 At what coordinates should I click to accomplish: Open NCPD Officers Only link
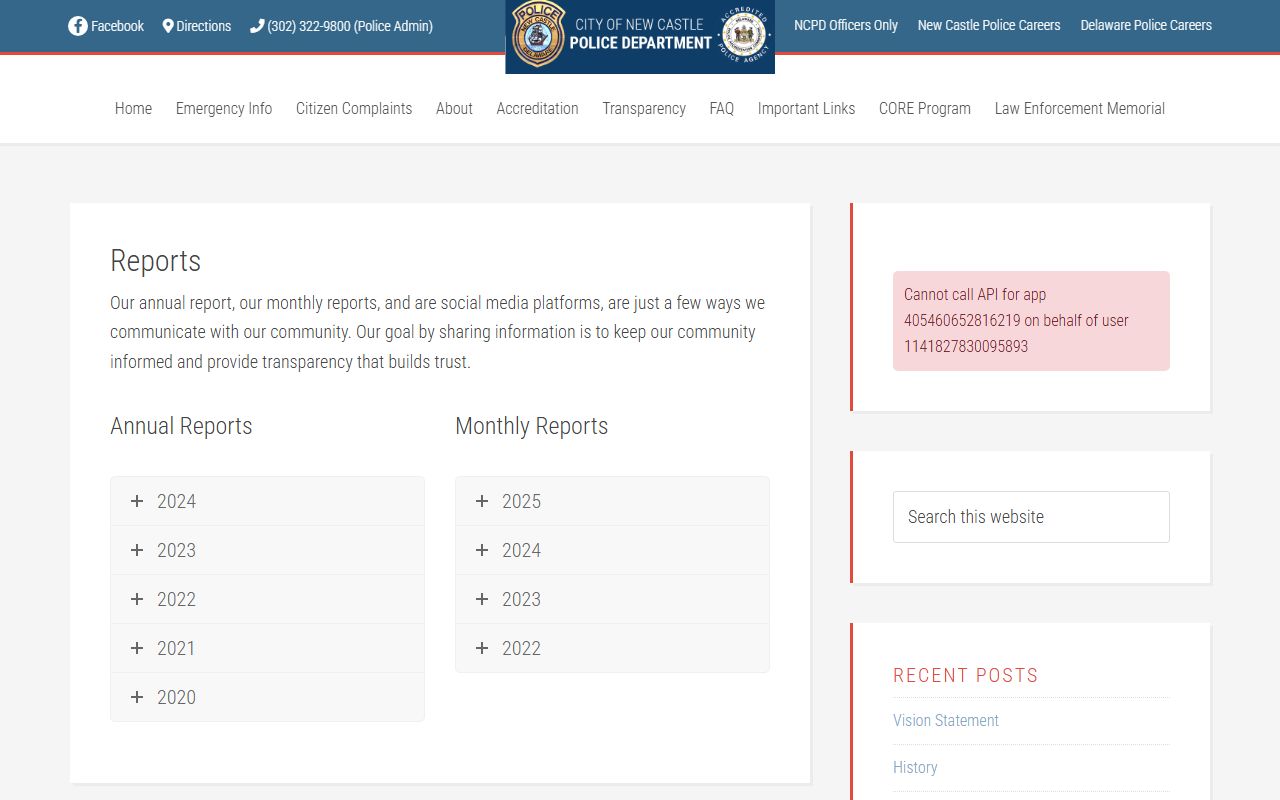[x=846, y=25]
